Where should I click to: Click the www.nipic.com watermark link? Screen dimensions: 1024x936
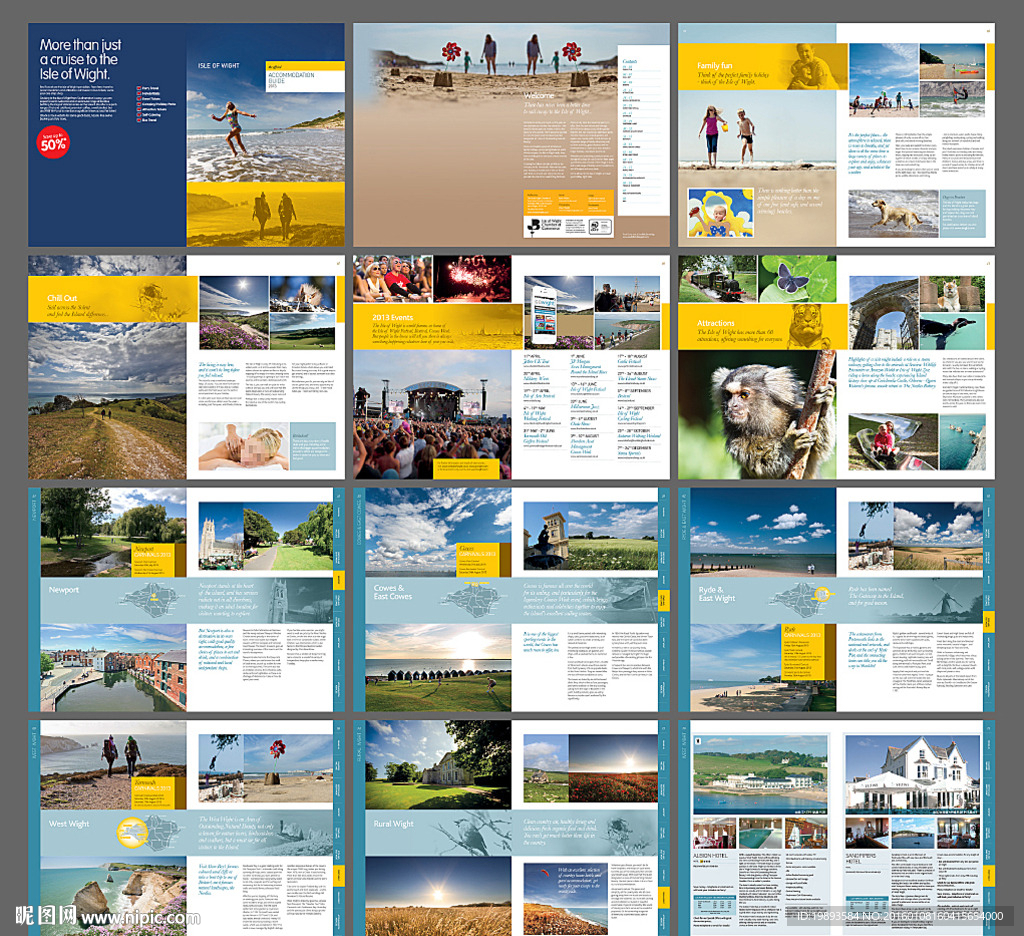(x=140, y=916)
